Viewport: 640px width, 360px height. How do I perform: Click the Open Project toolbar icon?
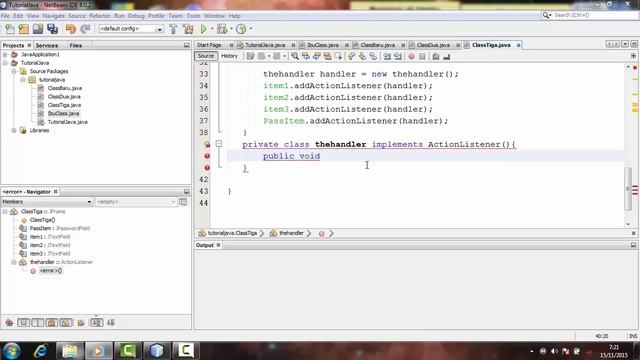38,29
